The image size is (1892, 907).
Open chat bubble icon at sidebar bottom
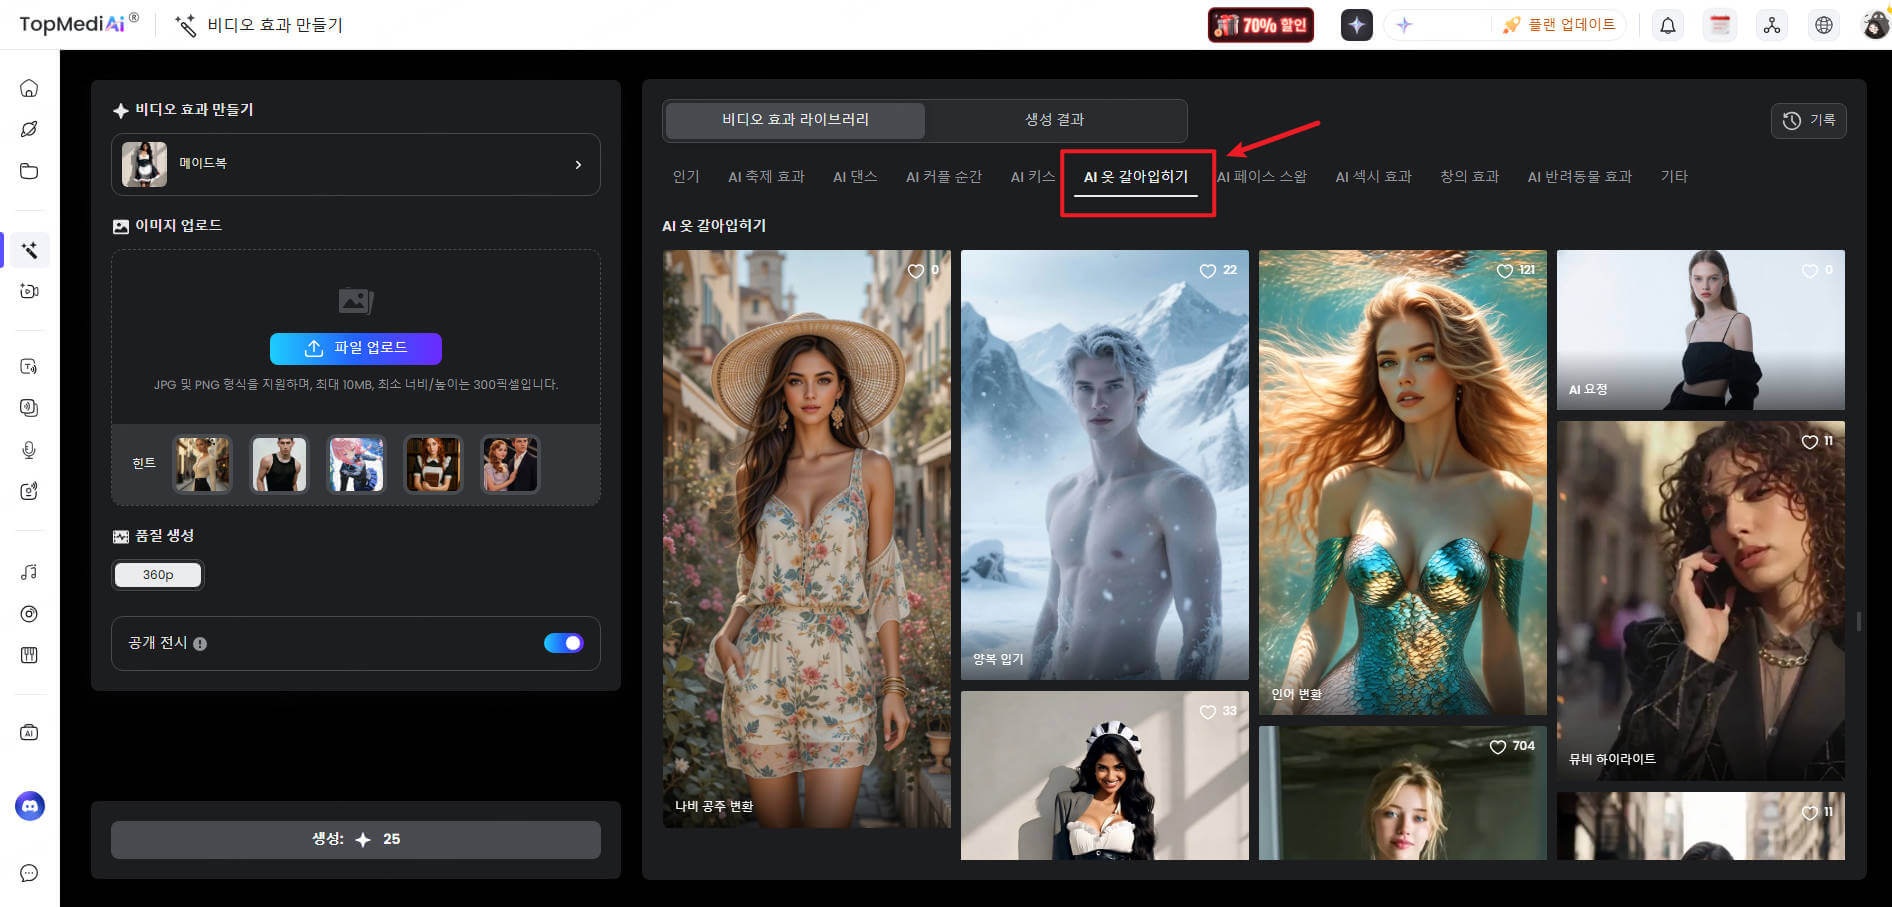(x=29, y=873)
